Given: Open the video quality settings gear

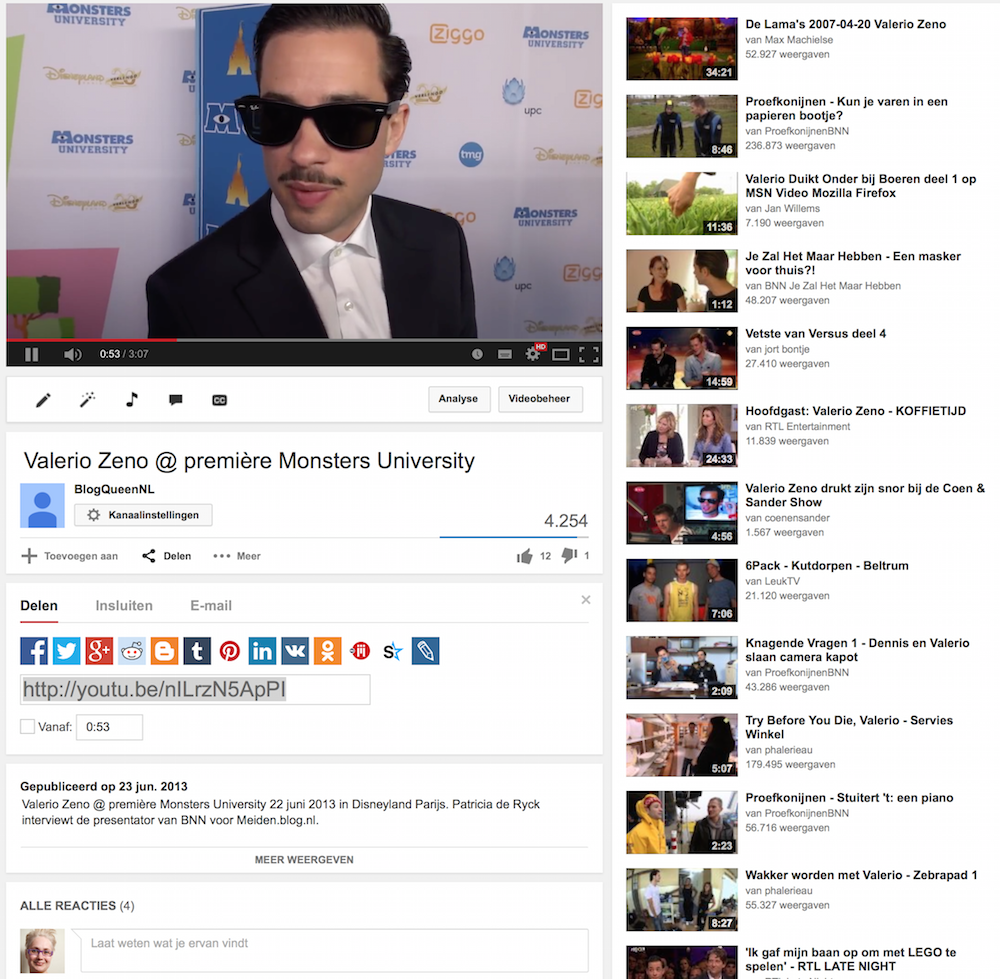Looking at the screenshot, I should tap(533, 354).
